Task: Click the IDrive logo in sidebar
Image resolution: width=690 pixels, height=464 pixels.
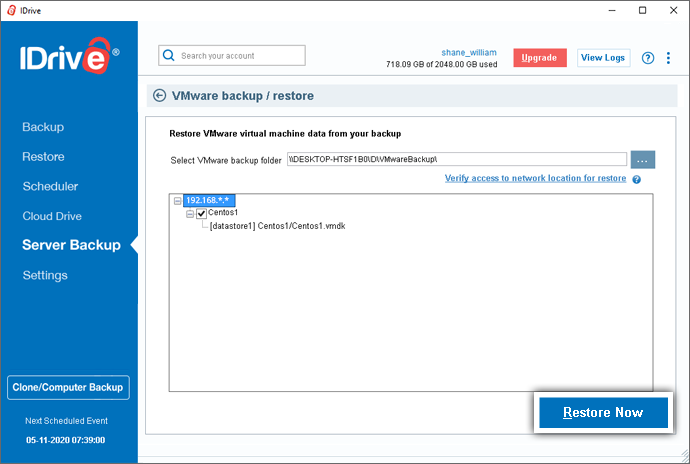Action: [x=70, y=55]
